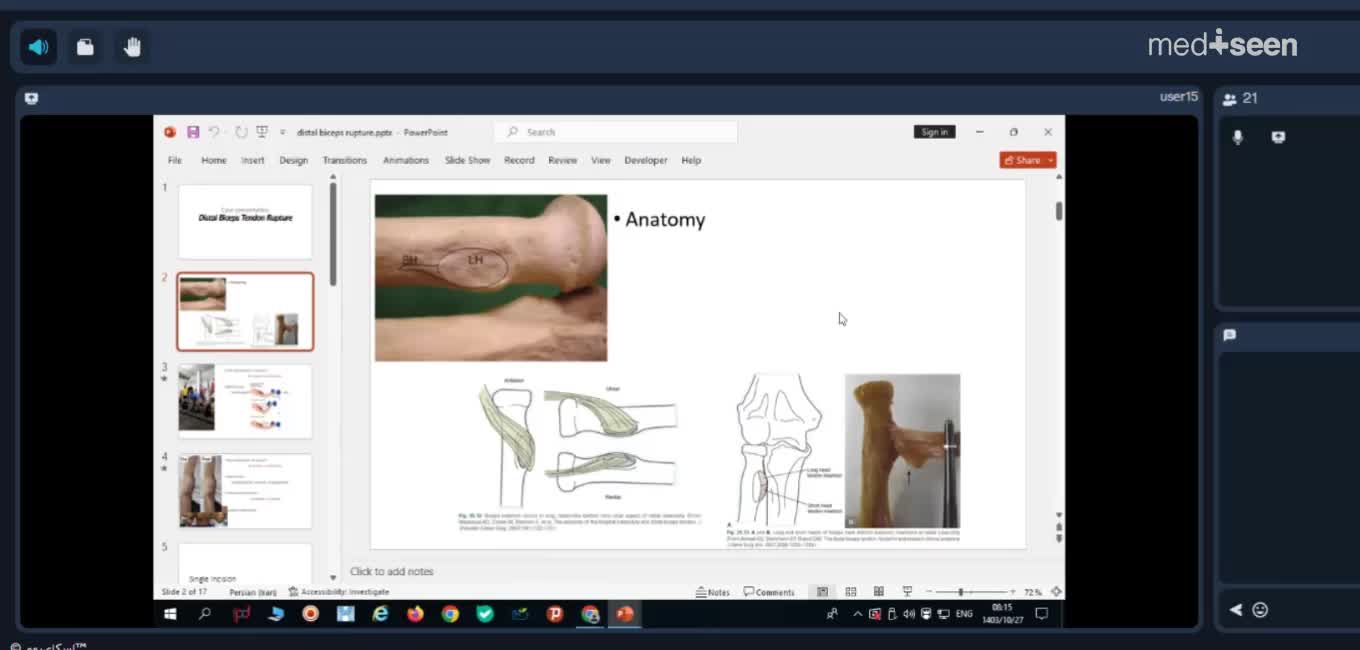Click the Save icon in the quick access toolbar
1360x650 pixels.
coord(193,132)
